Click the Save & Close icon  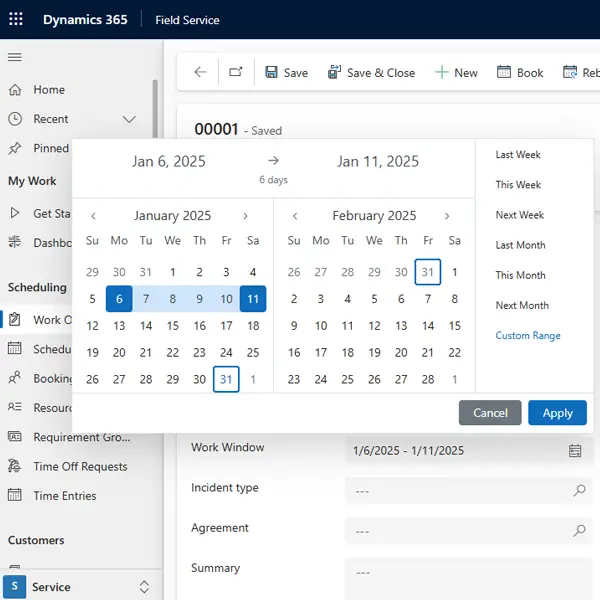[x=334, y=72]
